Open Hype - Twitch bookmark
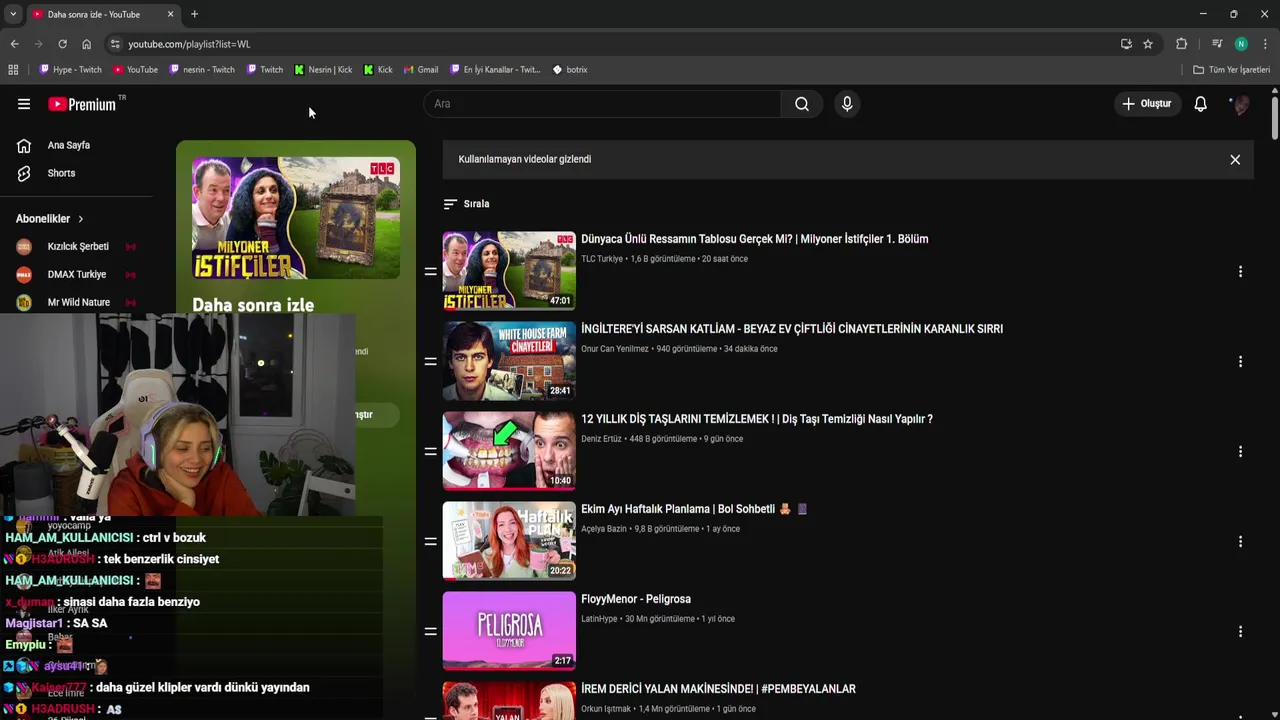 (70, 70)
